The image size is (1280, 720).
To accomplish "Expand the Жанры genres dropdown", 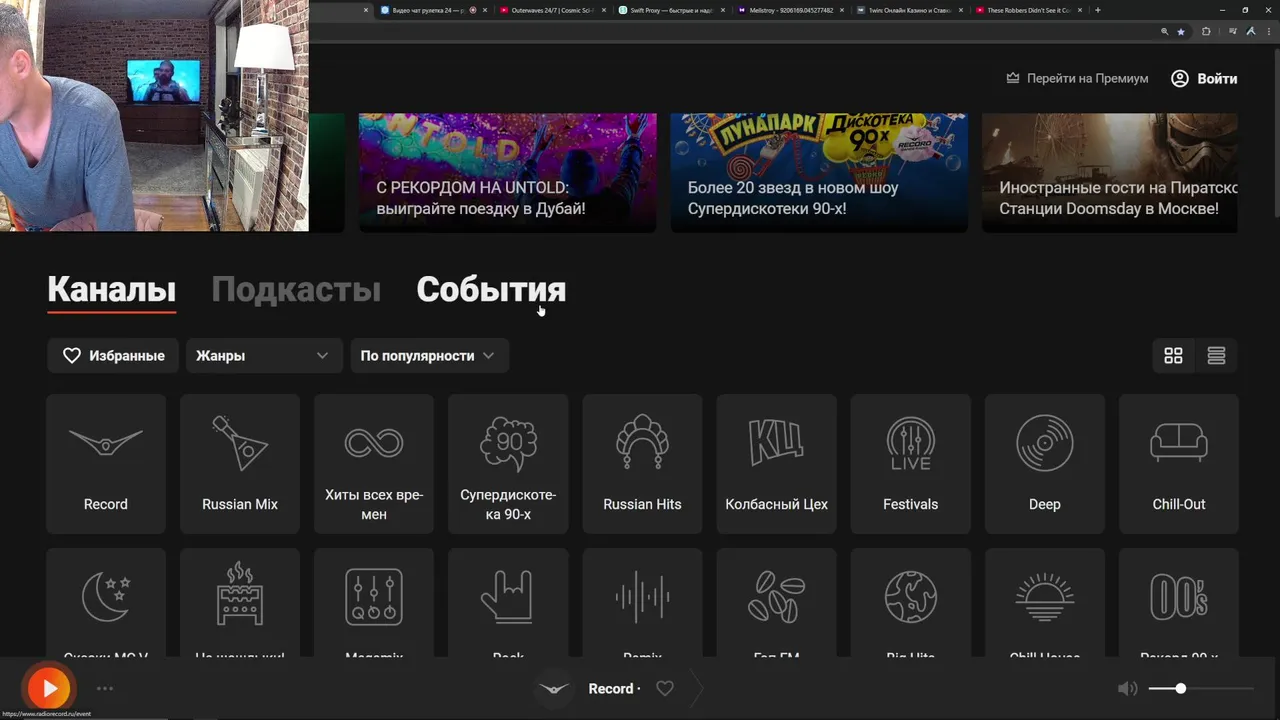I will click(262, 355).
